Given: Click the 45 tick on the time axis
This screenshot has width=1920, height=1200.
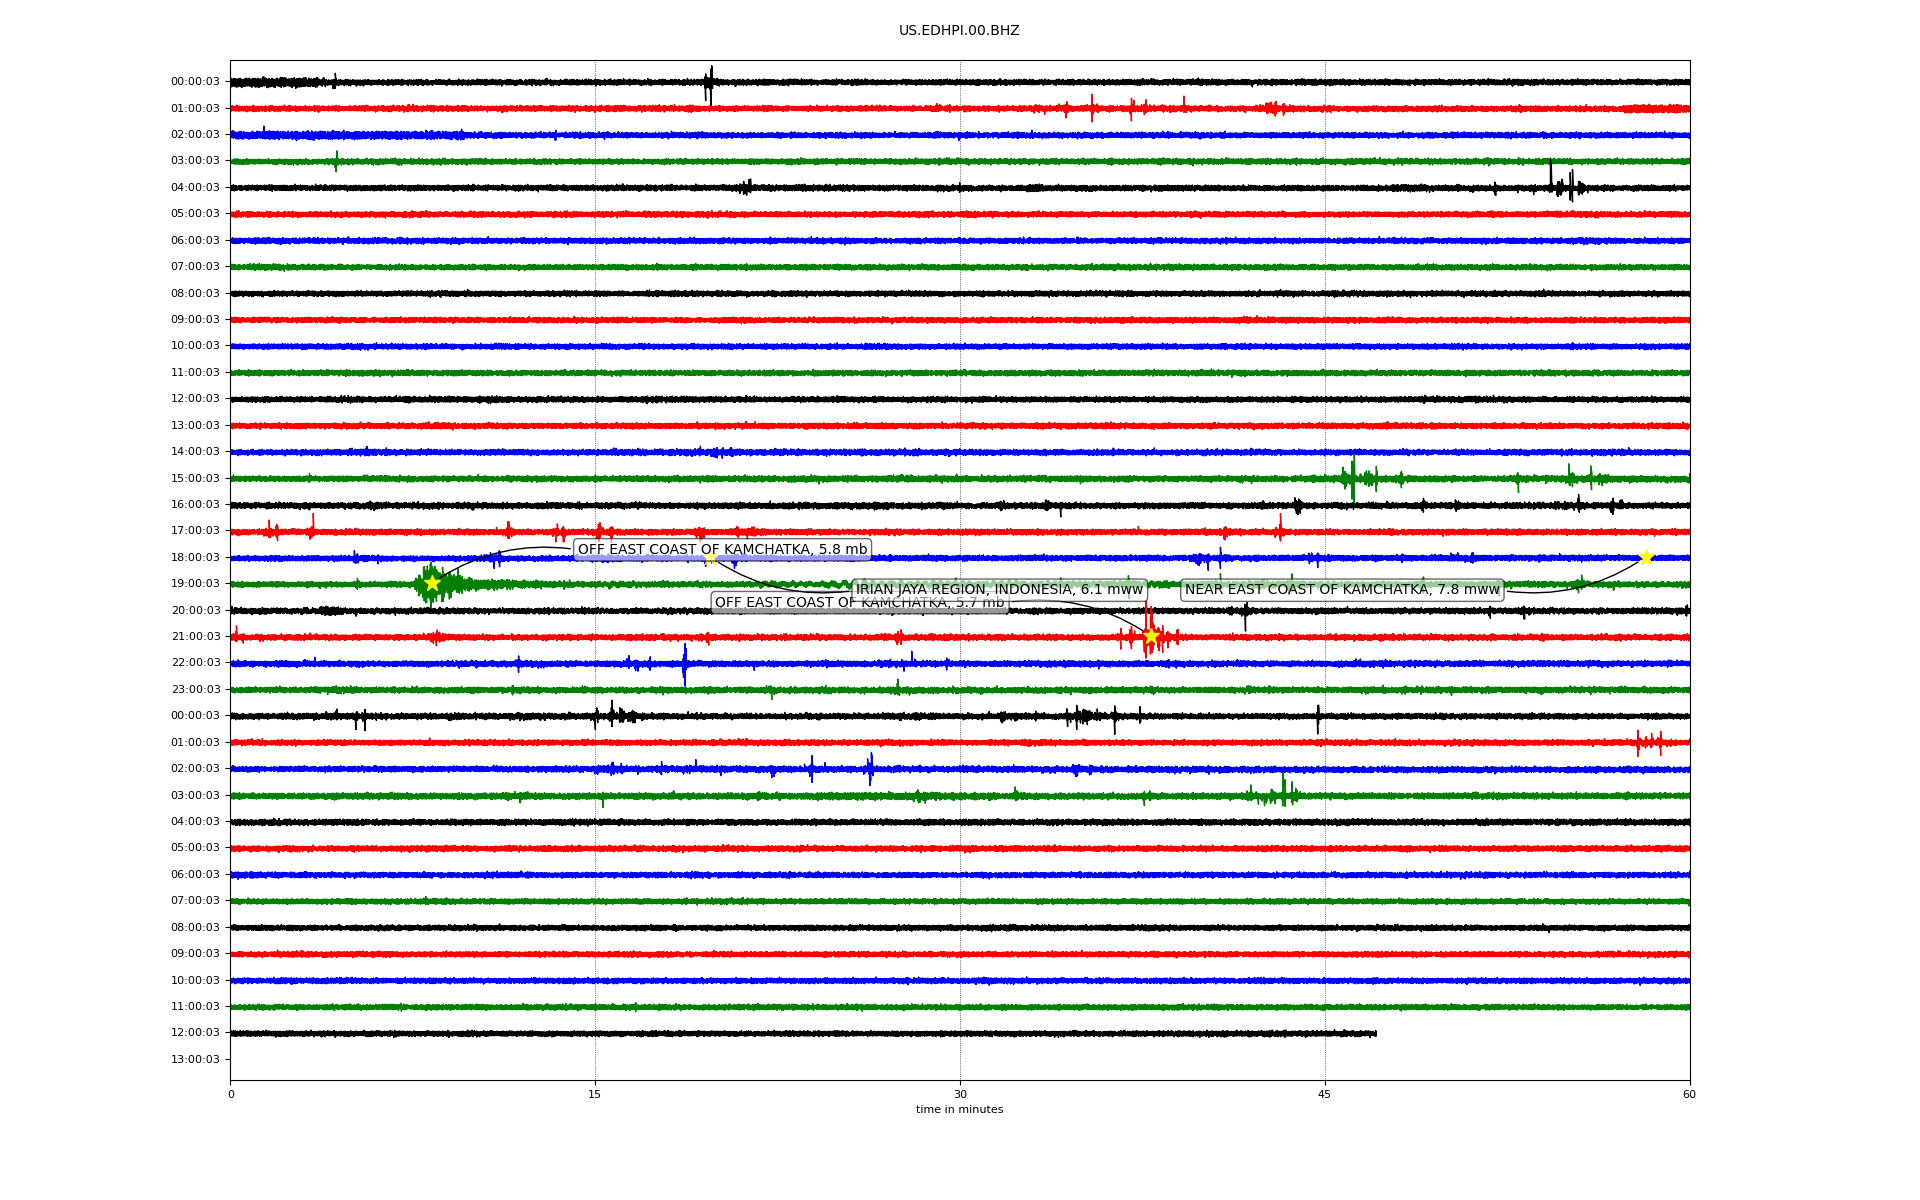Looking at the screenshot, I should point(1325,1094).
